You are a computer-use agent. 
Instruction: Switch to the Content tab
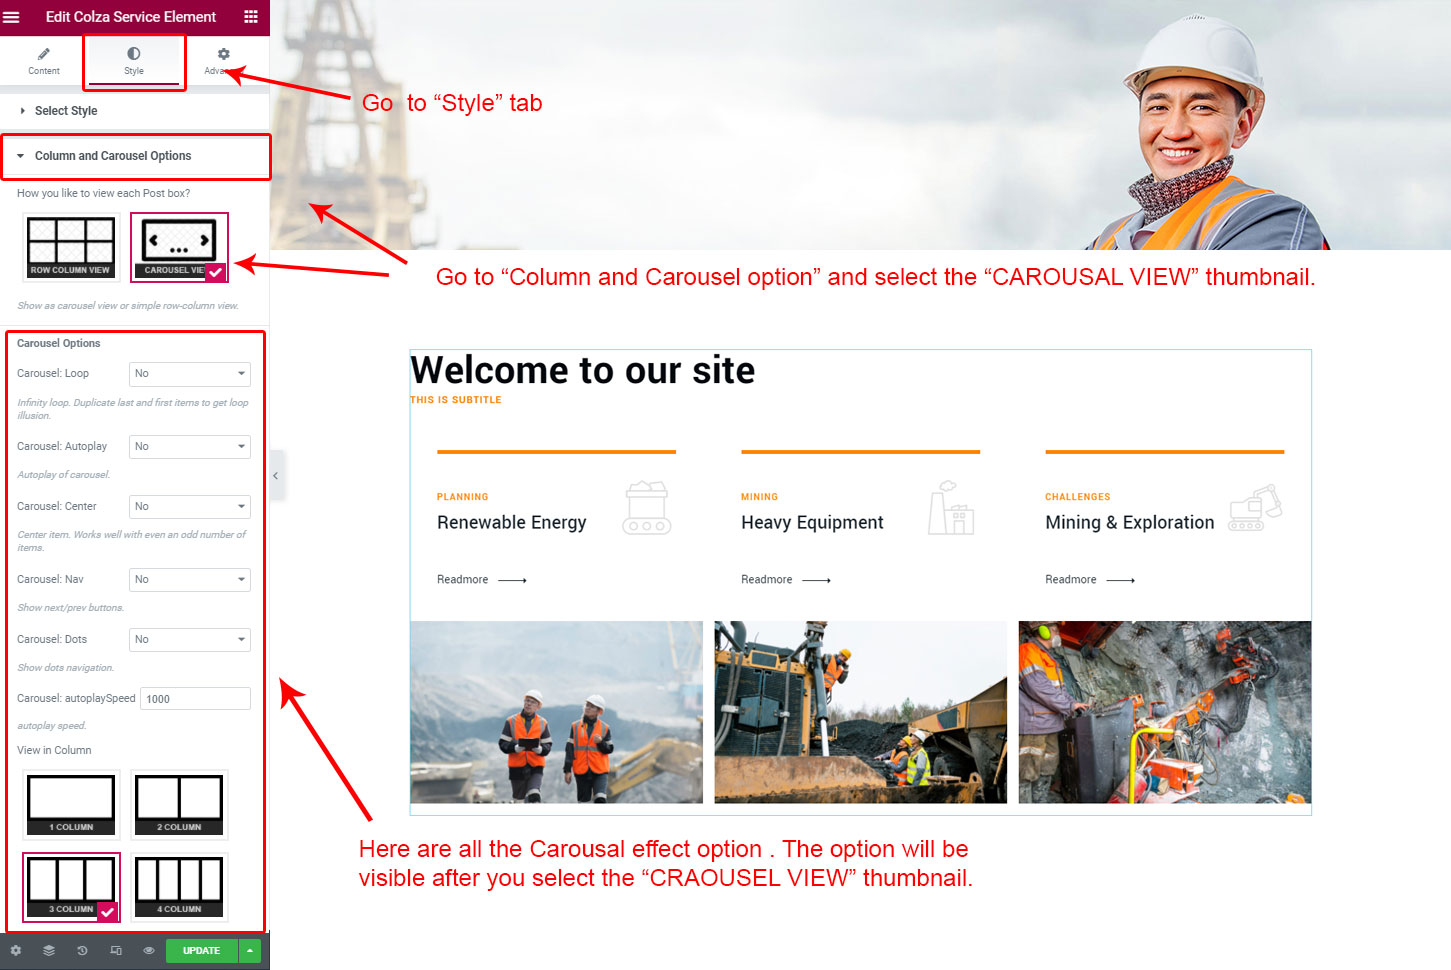44,61
